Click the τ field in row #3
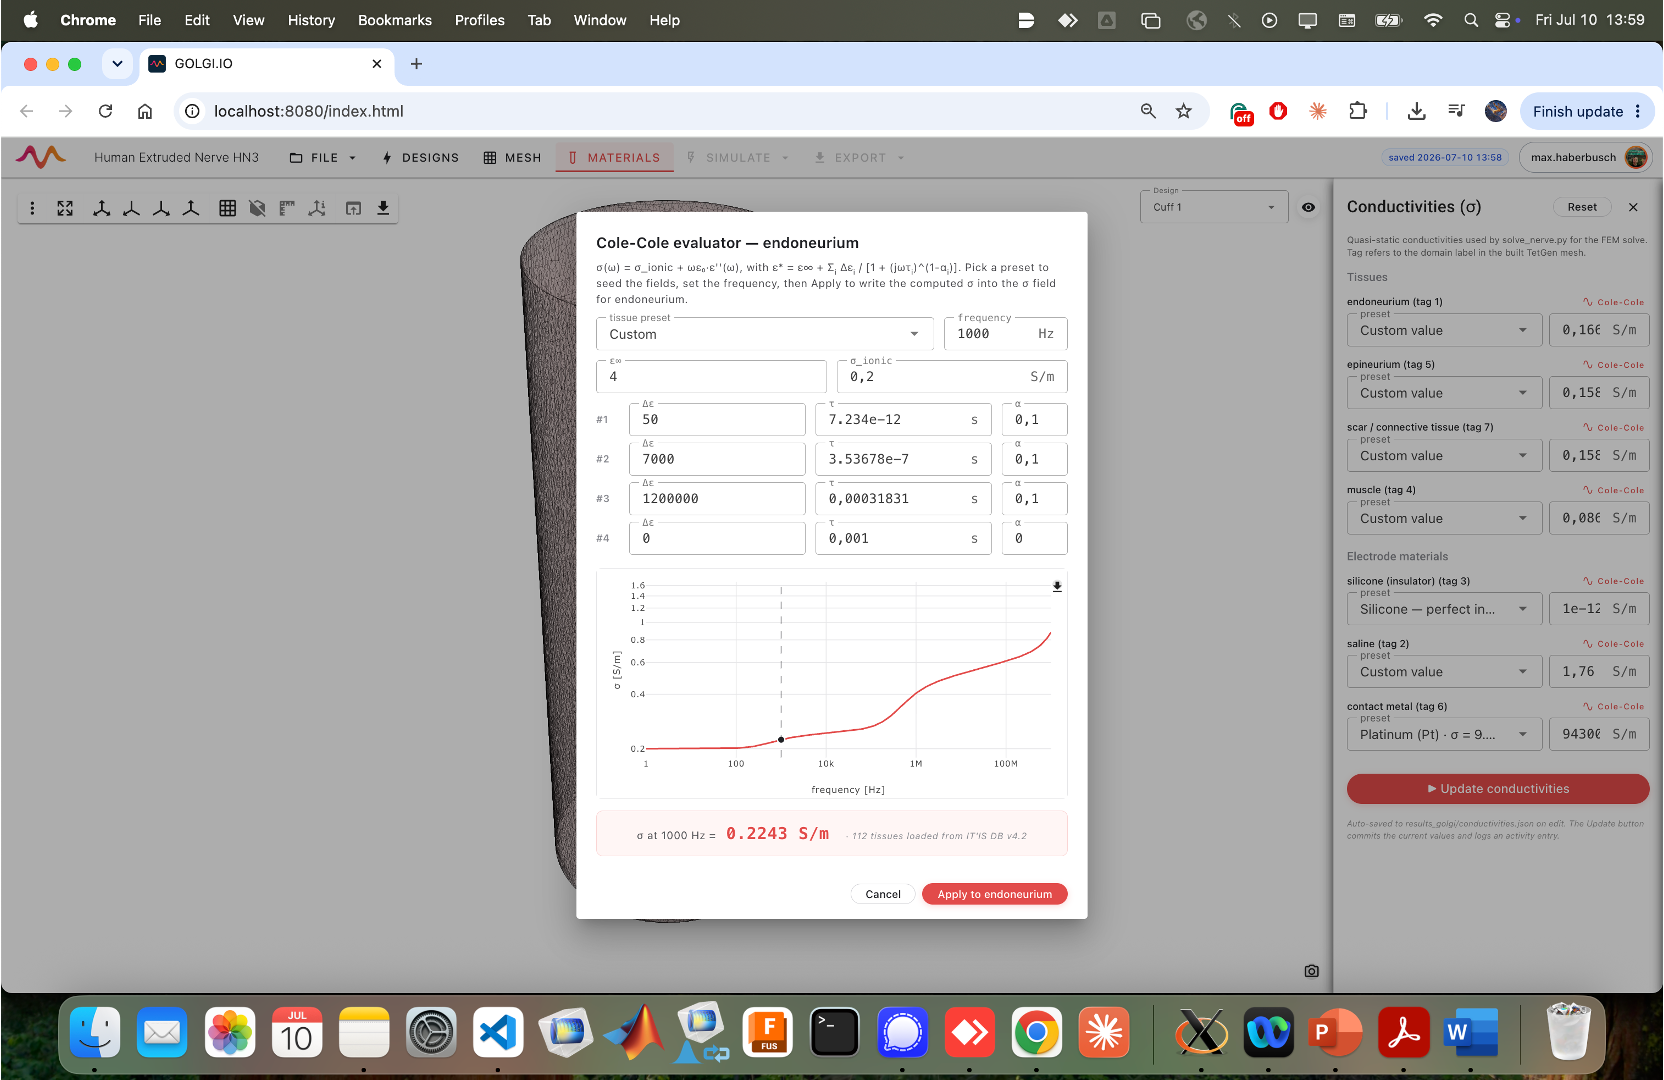This screenshot has width=1664, height=1080. 903,498
